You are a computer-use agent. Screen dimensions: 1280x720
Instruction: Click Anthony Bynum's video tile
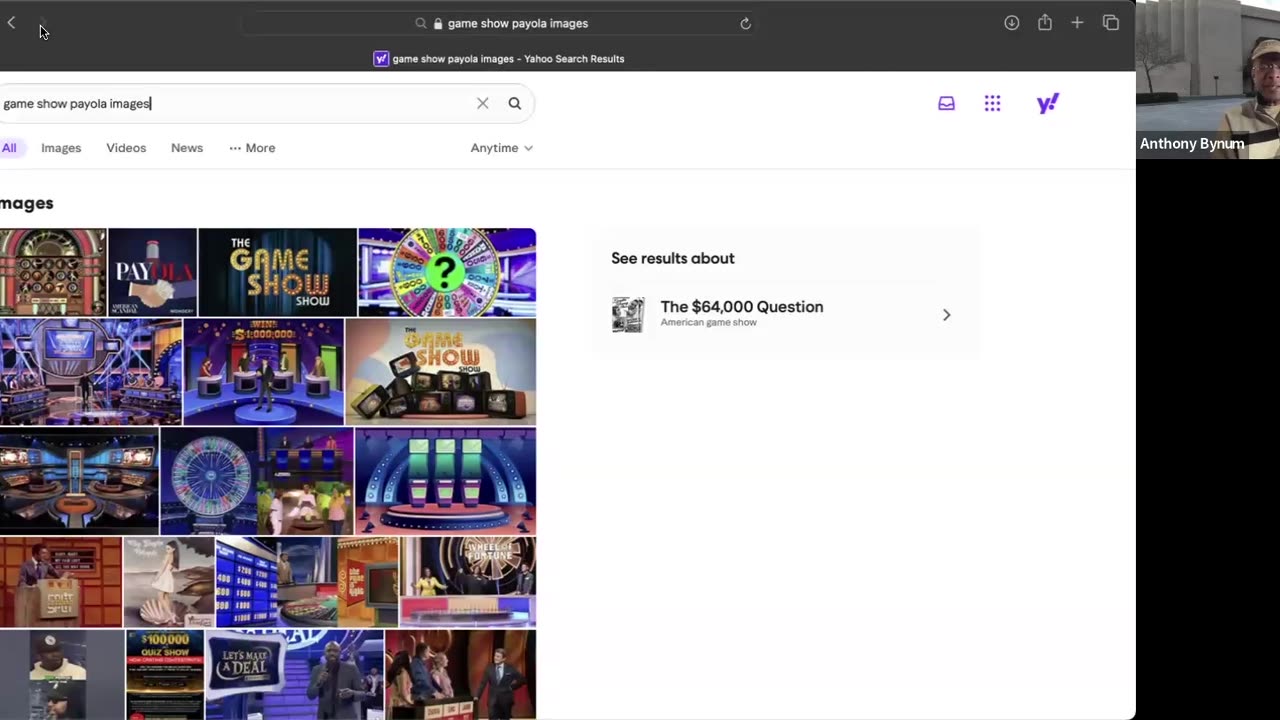point(1208,79)
